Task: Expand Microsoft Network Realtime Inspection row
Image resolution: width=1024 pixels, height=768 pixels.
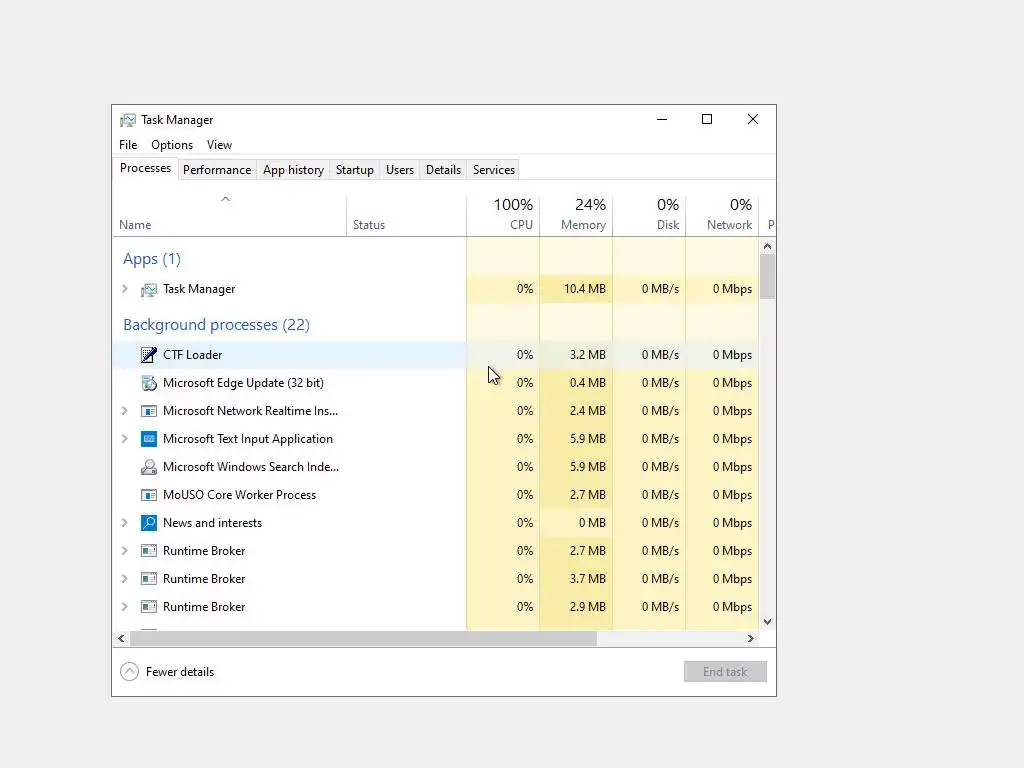Action: [125, 411]
